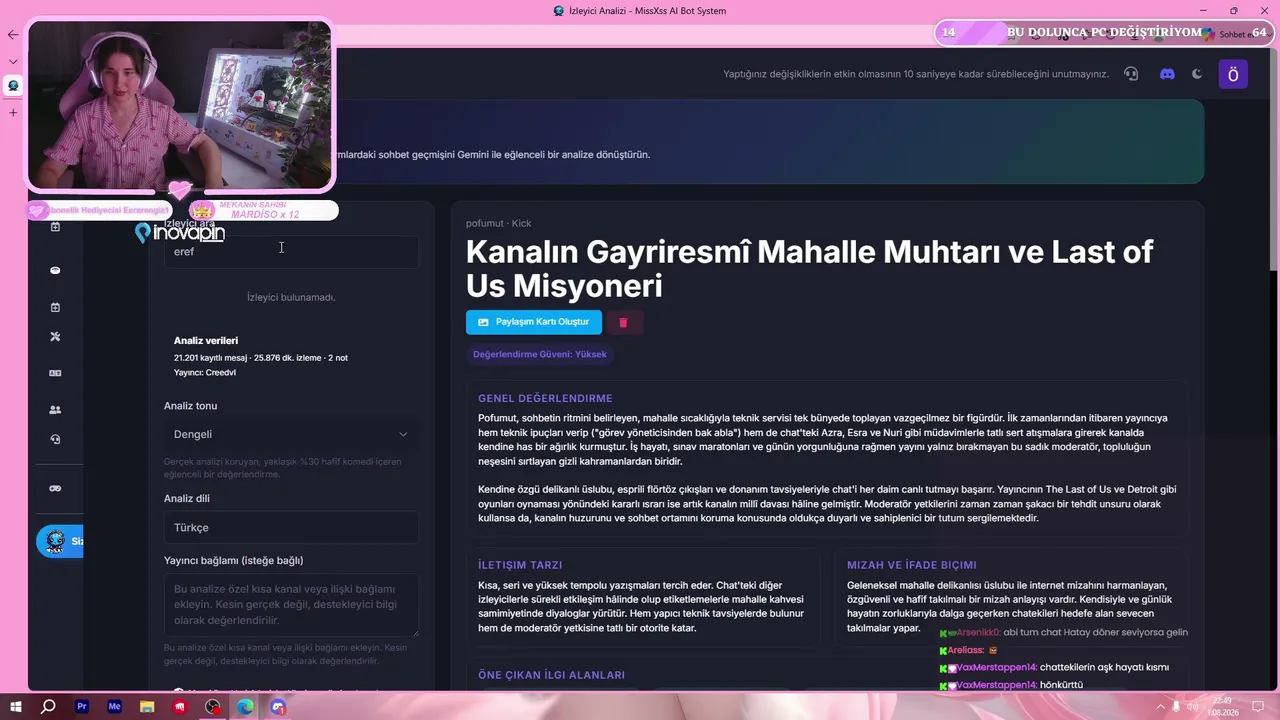This screenshot has height=720, width=1280.
Task: Click the GENEL DEĞERLENDİRME heading
Action: [x=545, y=398]
